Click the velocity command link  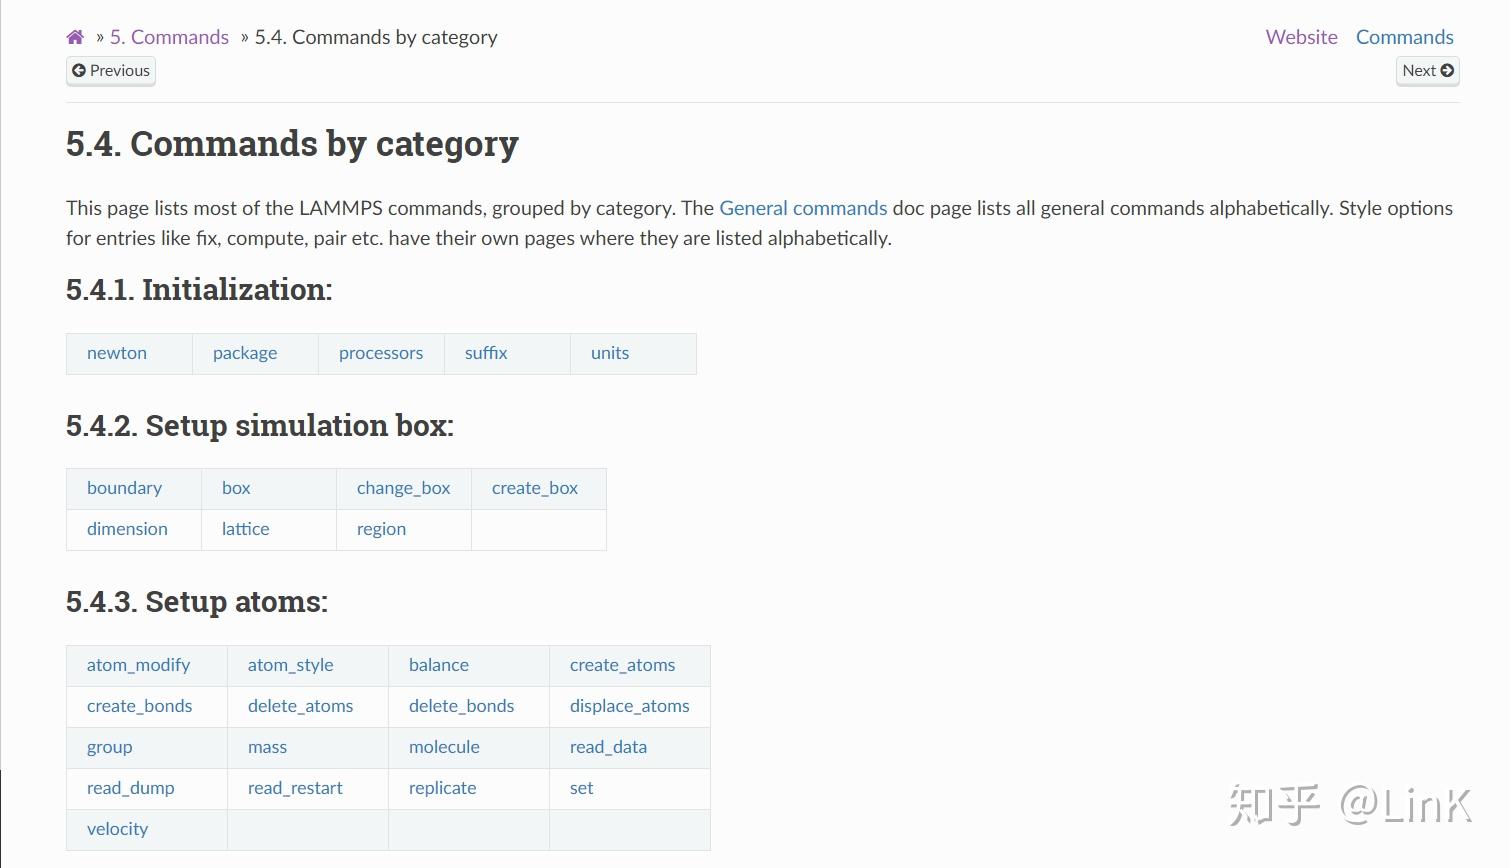pyautogui.click(x=117, y=829)
